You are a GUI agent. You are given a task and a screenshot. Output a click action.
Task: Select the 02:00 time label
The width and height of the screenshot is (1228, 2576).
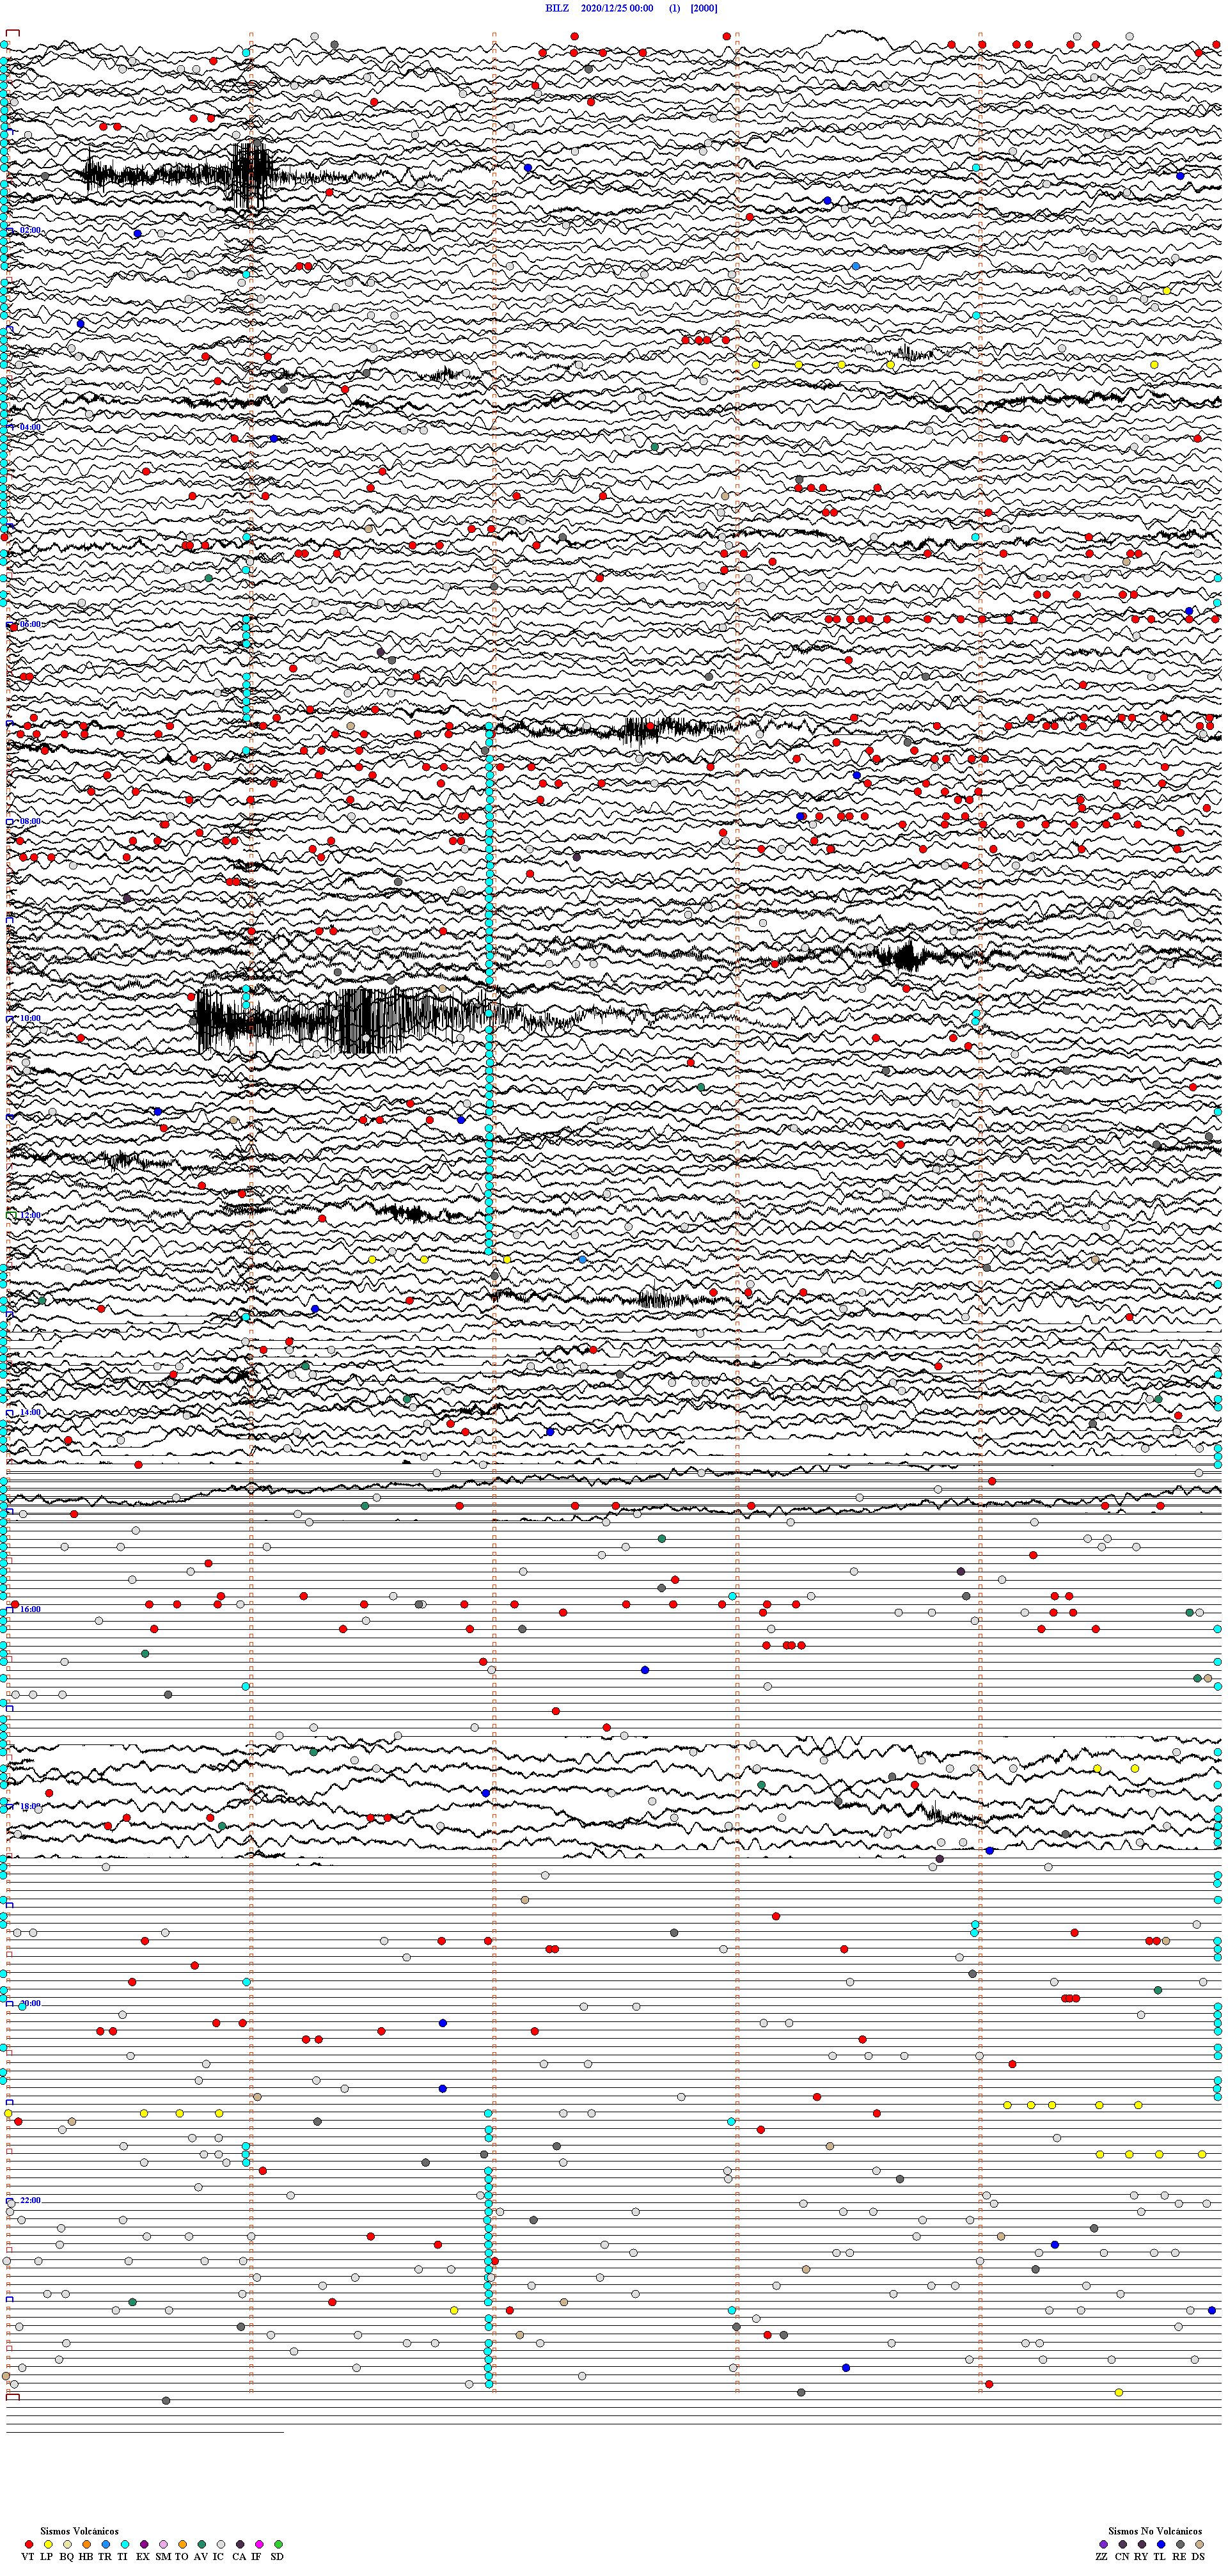click(x=31, y=230)
